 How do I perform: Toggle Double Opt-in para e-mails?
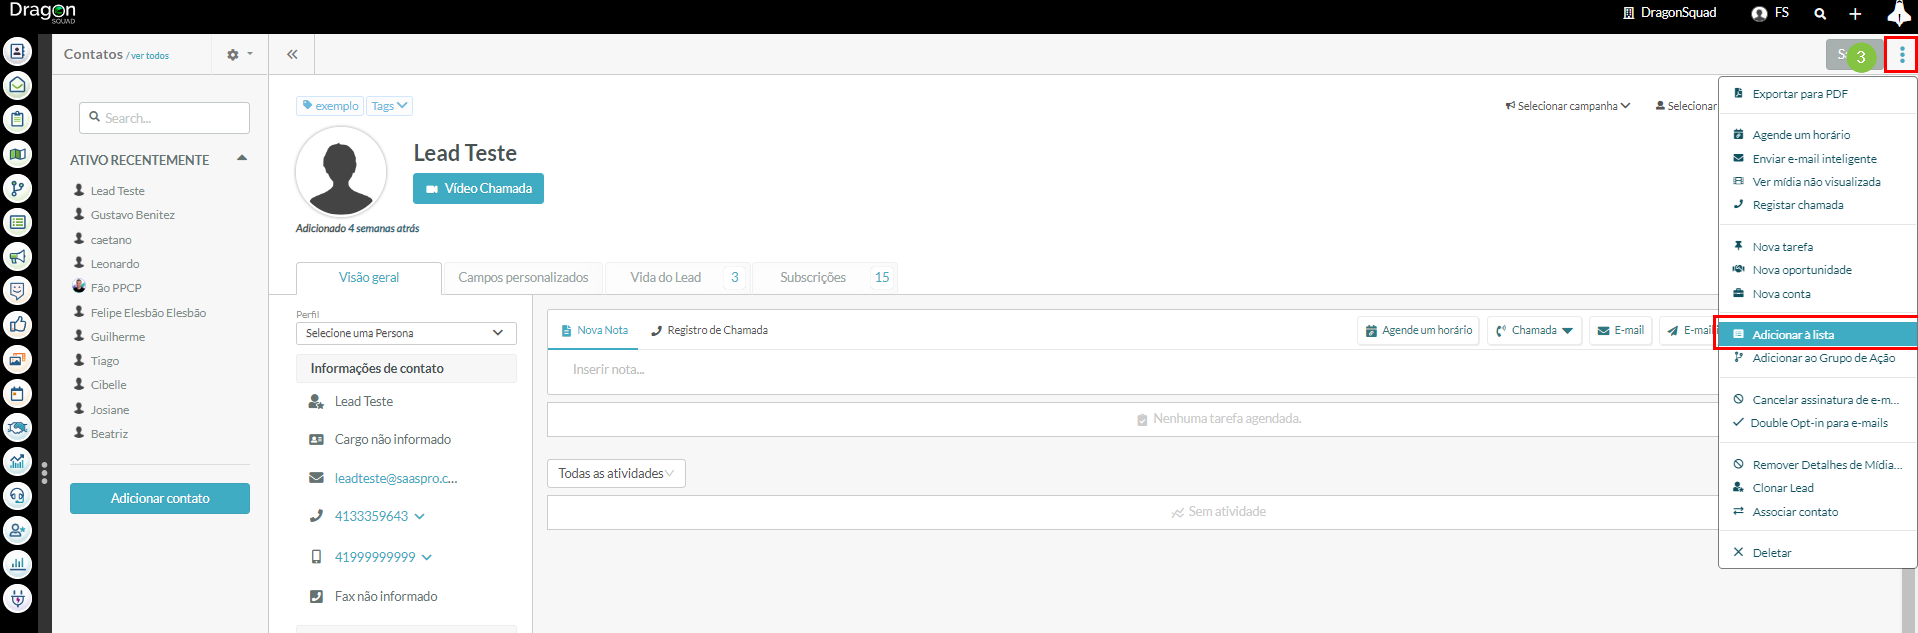(x=1817, y=423)
